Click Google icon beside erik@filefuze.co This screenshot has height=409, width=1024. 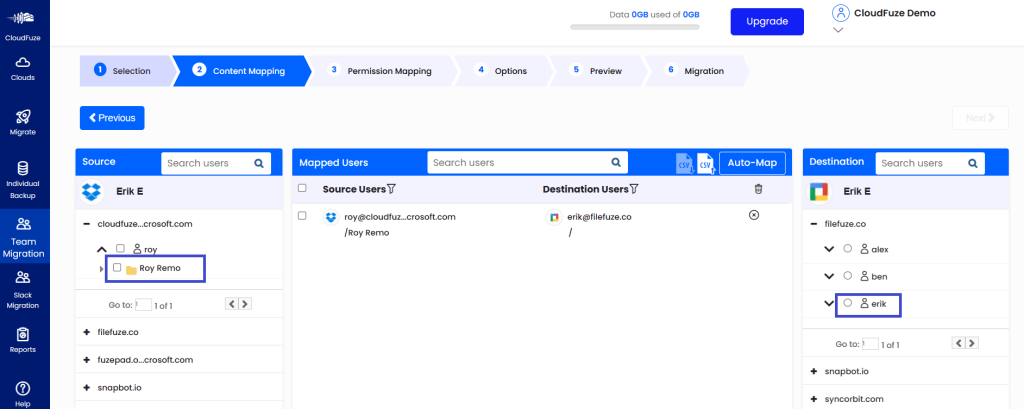(554, 218)
